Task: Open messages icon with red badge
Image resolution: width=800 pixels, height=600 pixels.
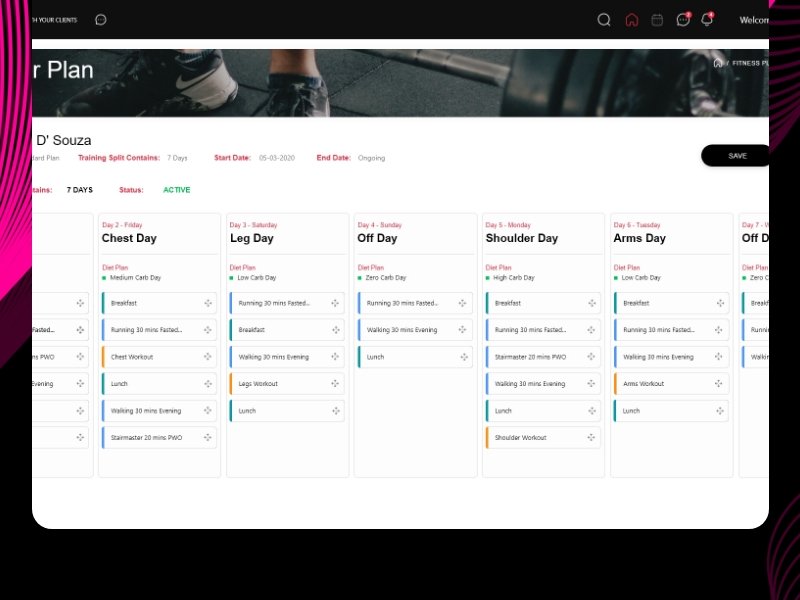Action: (x=683, y=20)
